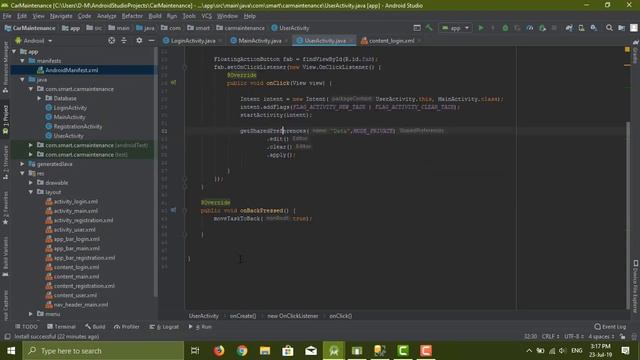This screenshot has height=360, width=640.
Task: Click the Project panel vertical scrollbar
Action: pos(156,171)
